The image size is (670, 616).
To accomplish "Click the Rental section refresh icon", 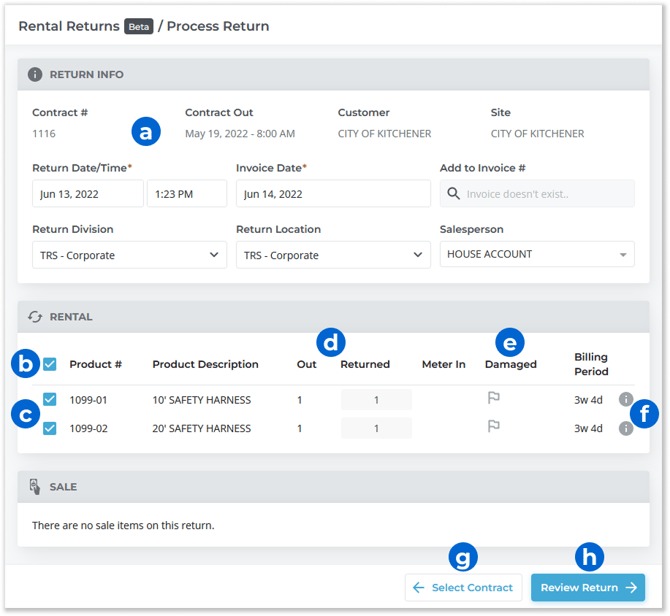I will (35, 317).
